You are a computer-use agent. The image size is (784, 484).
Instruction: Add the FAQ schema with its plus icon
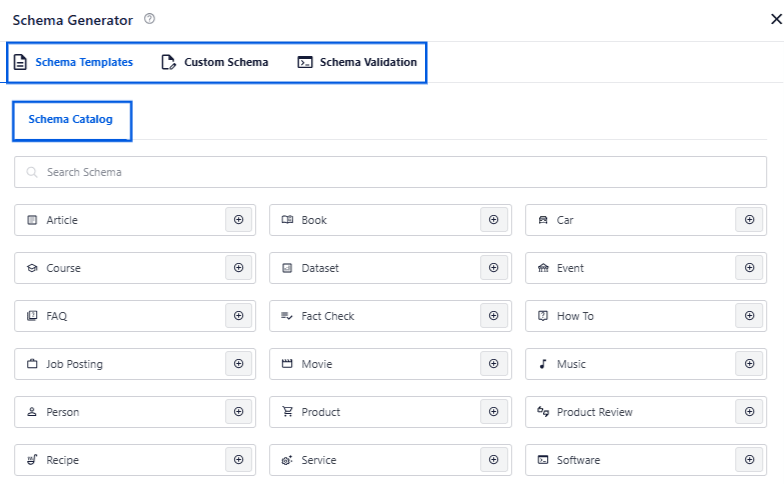(x=238, y=316)
